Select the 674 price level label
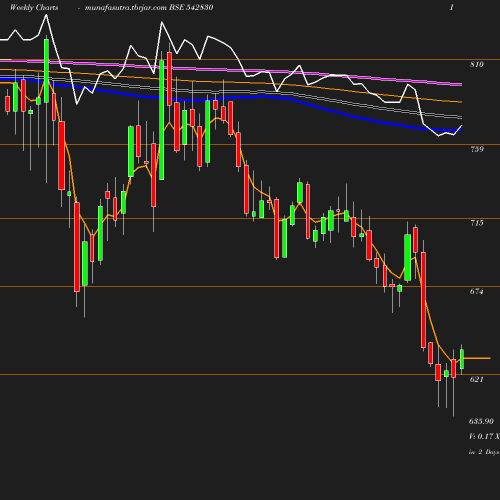500x500 pixels. pyautogui.click(x=477, y=291)
